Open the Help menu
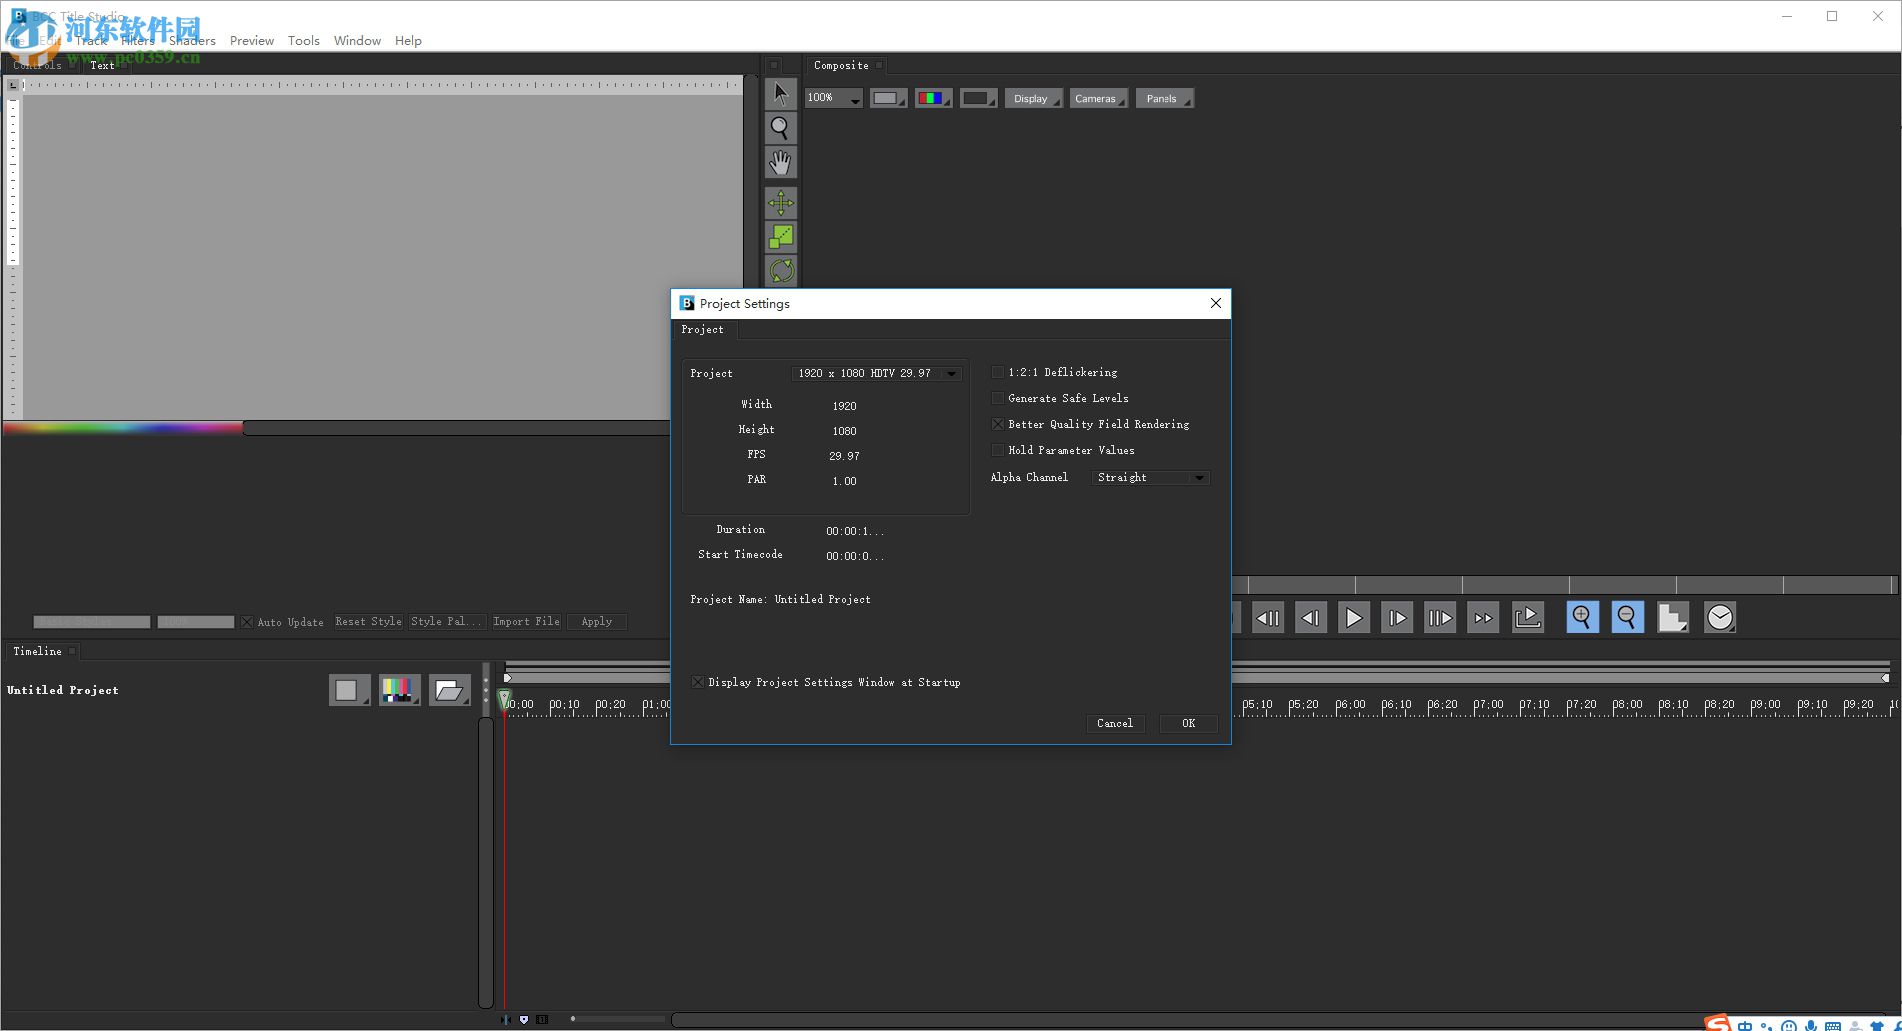 pyautogui.click(x=408, y=41)
